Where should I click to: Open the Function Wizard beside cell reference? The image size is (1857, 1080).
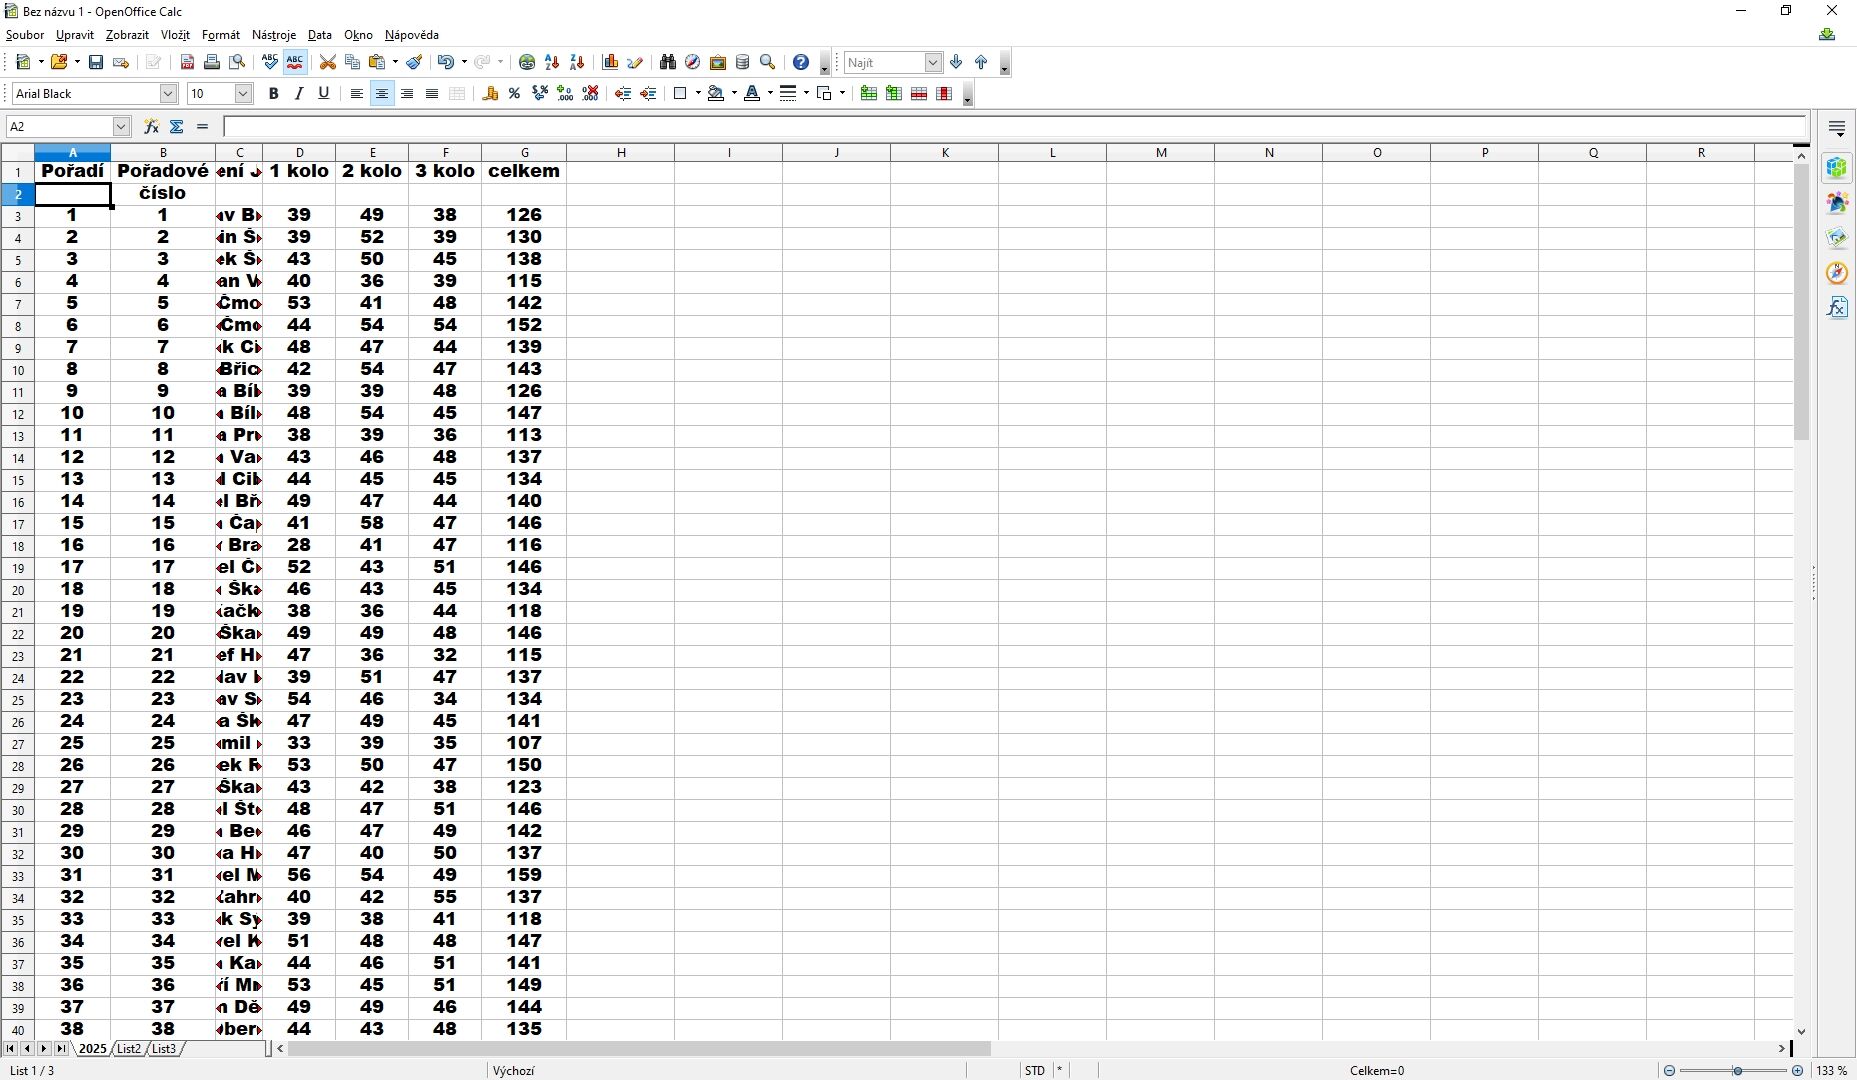tap(151, 126)
